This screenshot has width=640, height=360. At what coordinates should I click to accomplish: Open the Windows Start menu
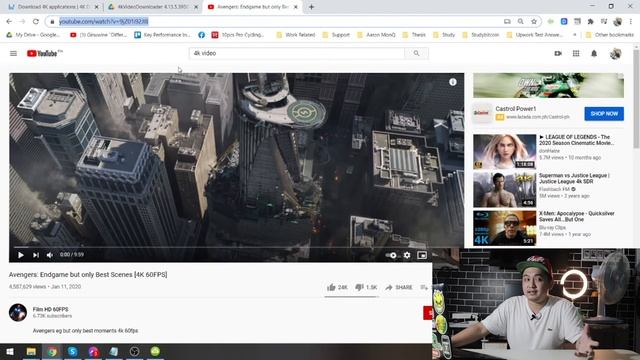pos(10,351)
